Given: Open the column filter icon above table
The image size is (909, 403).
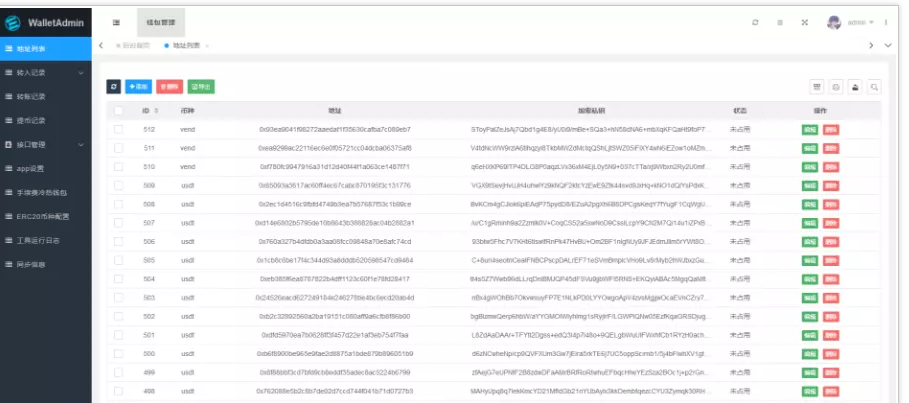Looking at the screenshot, I should 817,87.
